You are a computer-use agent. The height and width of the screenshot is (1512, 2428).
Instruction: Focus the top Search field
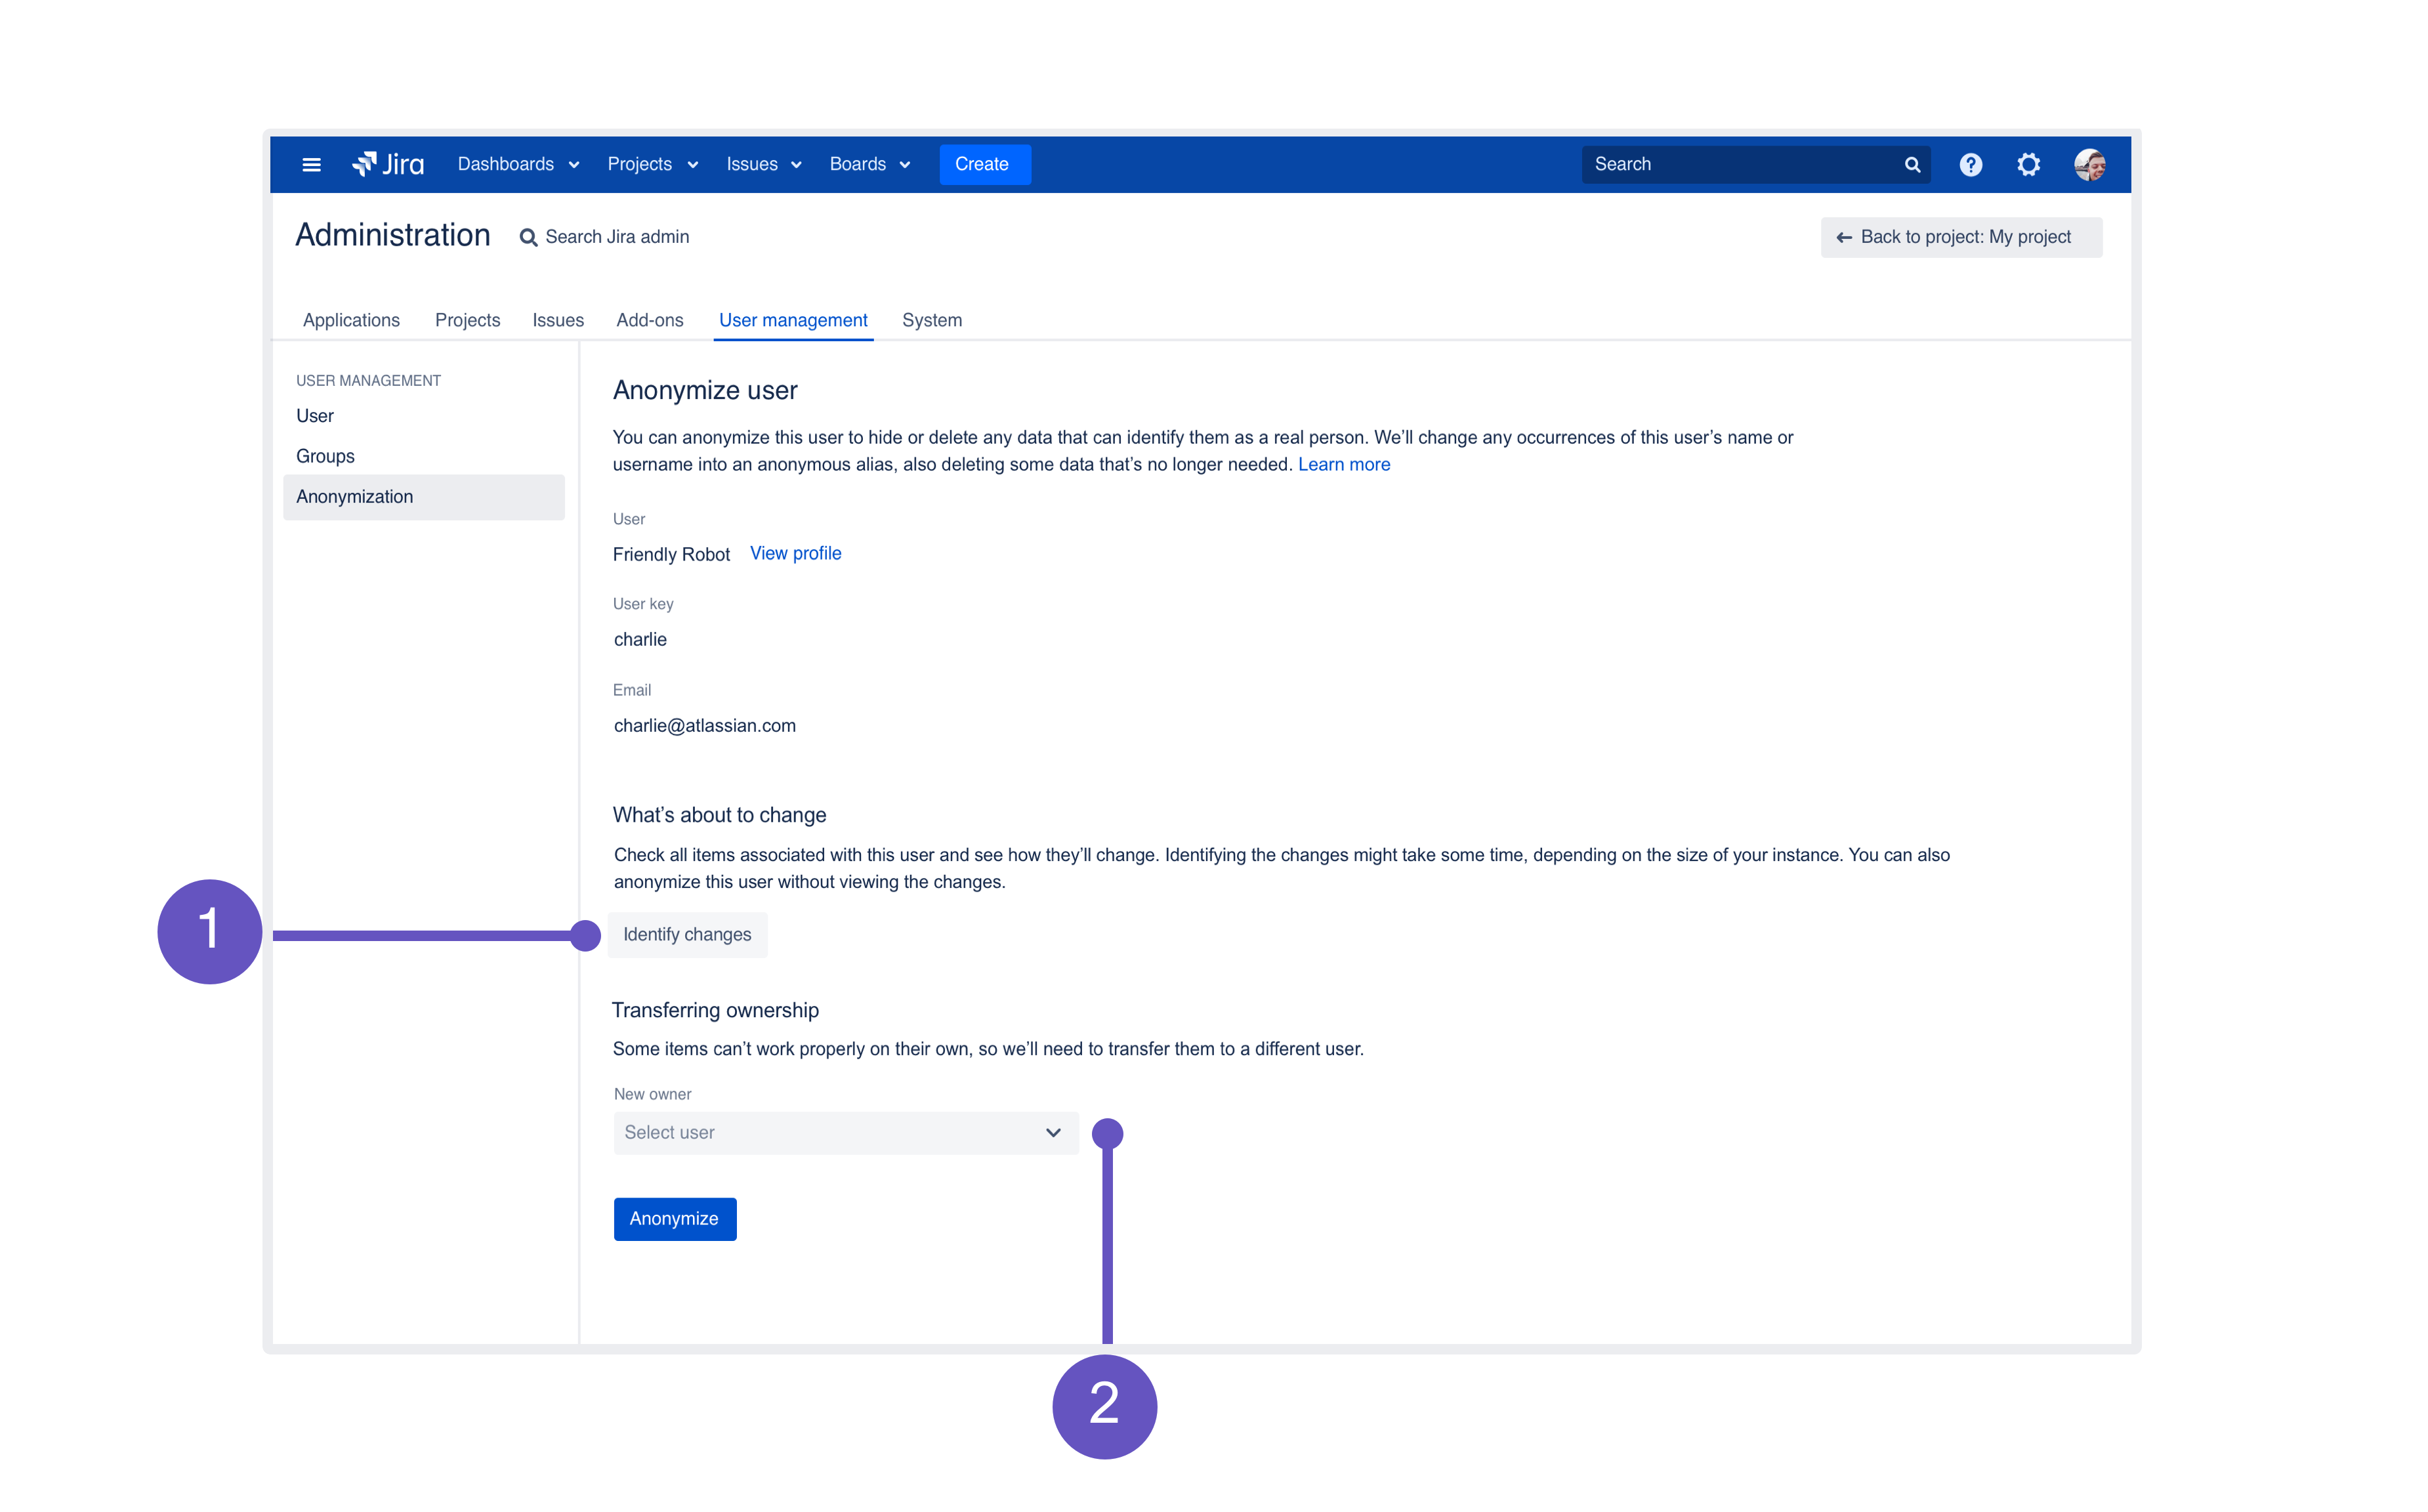coord(1755,165)
